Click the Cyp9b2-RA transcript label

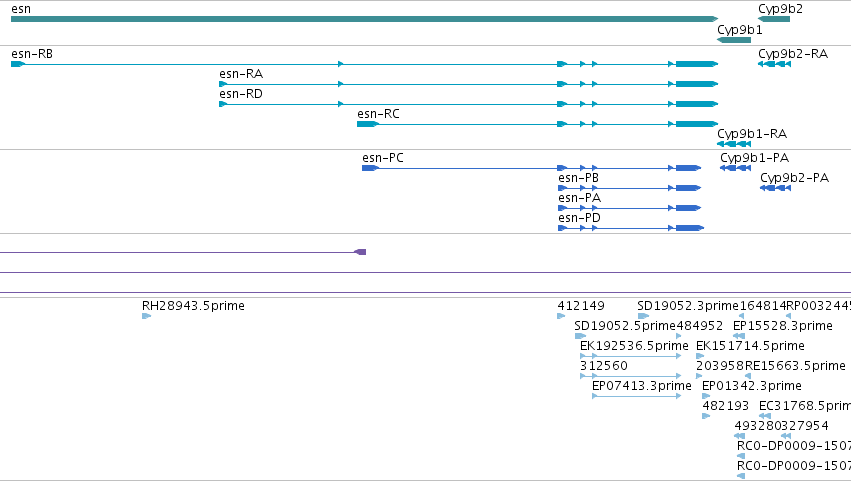tap(793, 54)
